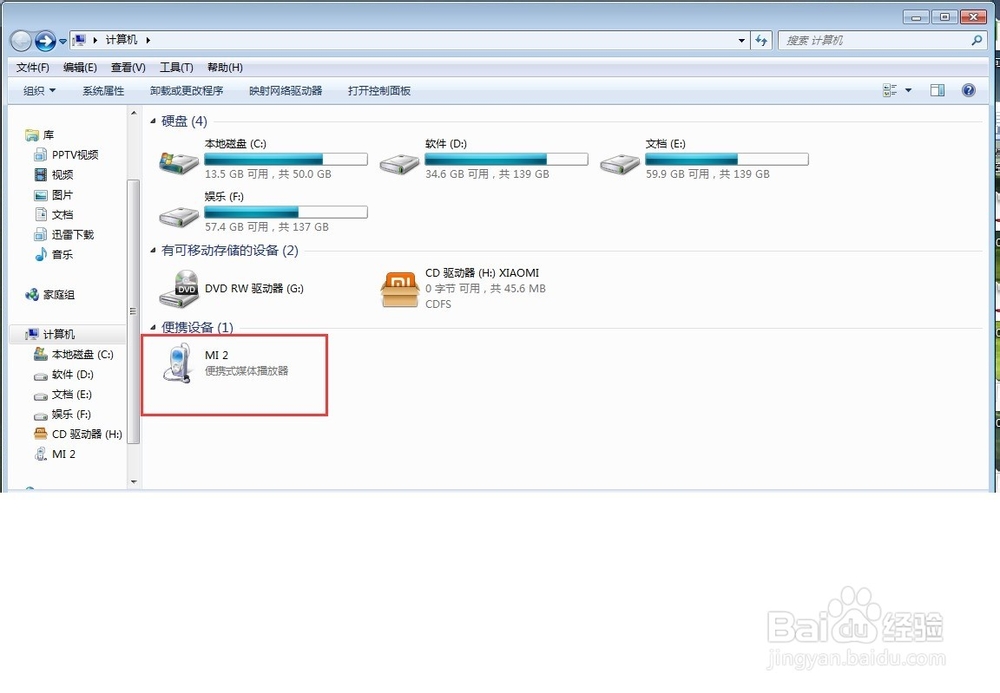Collapse the 硬盘 (4) group
The image size is (1000, 693).
pos(153,121)
